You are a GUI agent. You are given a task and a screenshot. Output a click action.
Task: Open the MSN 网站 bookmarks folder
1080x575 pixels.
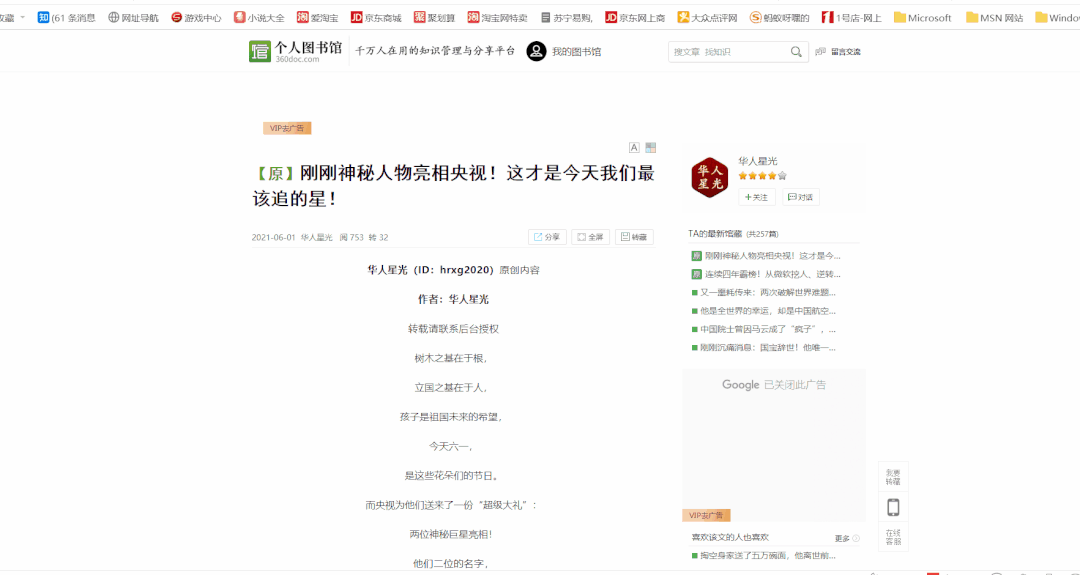[x=994, y=17]
